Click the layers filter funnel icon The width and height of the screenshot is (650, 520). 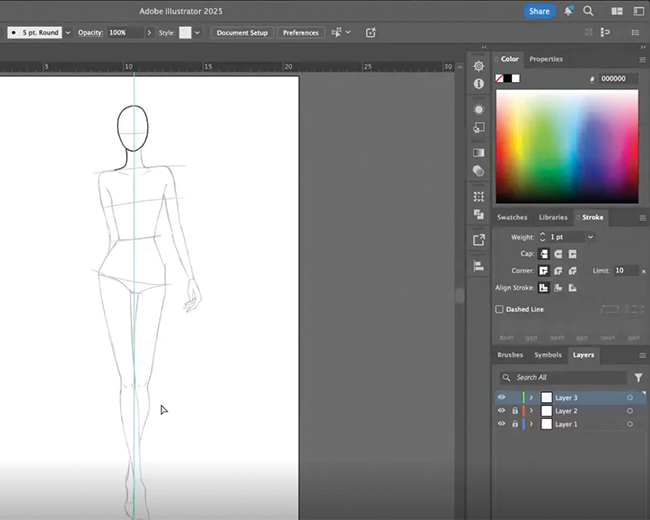point(638,378)
